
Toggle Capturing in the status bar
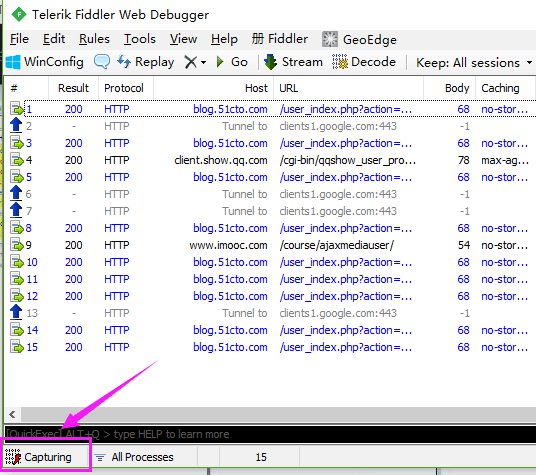pos(38,457)
